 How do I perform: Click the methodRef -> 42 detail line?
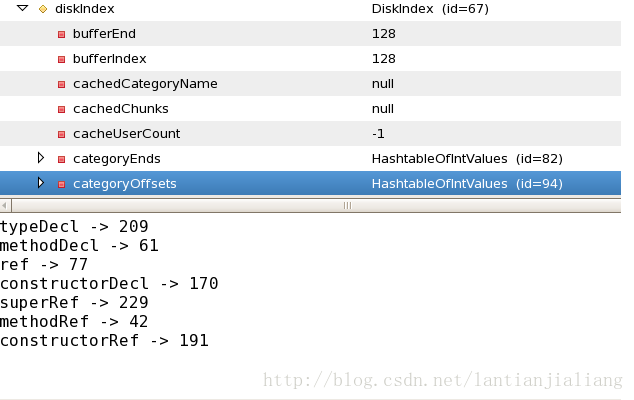[x=74, y=322]
